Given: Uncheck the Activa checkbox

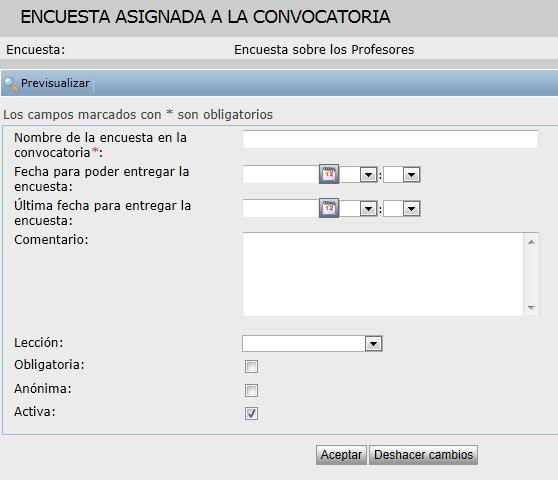Looking at the screenshot, I should coord(251,413).
